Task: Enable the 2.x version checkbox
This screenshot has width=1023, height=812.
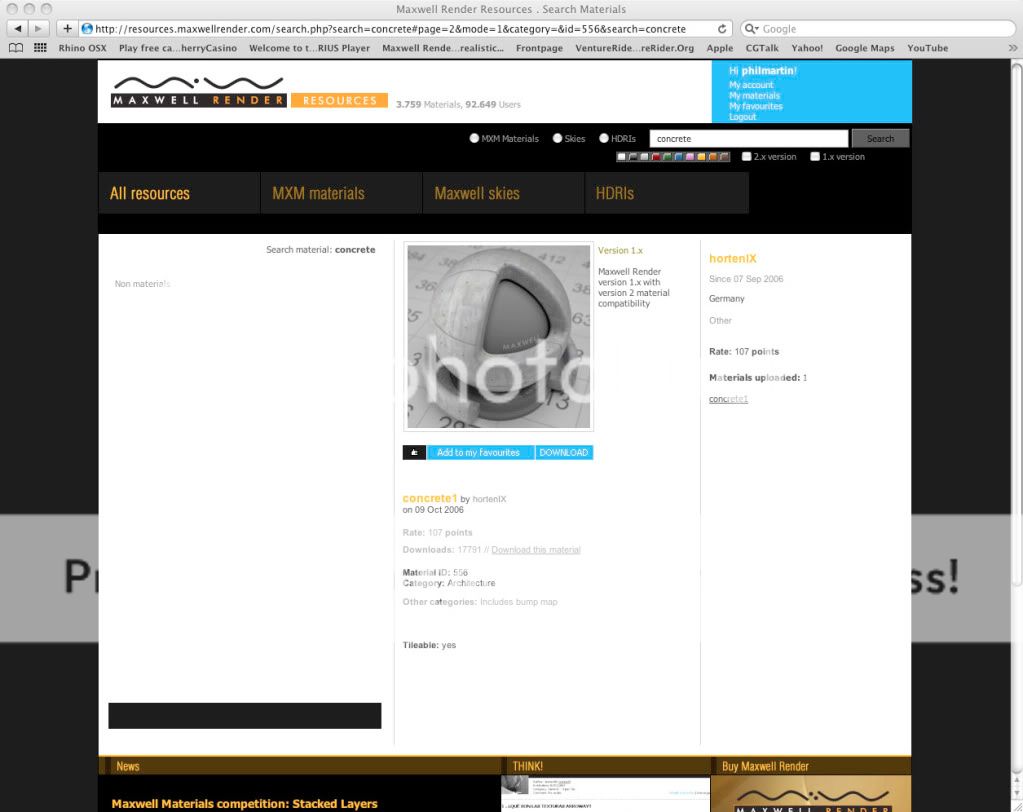Action: 746,157
